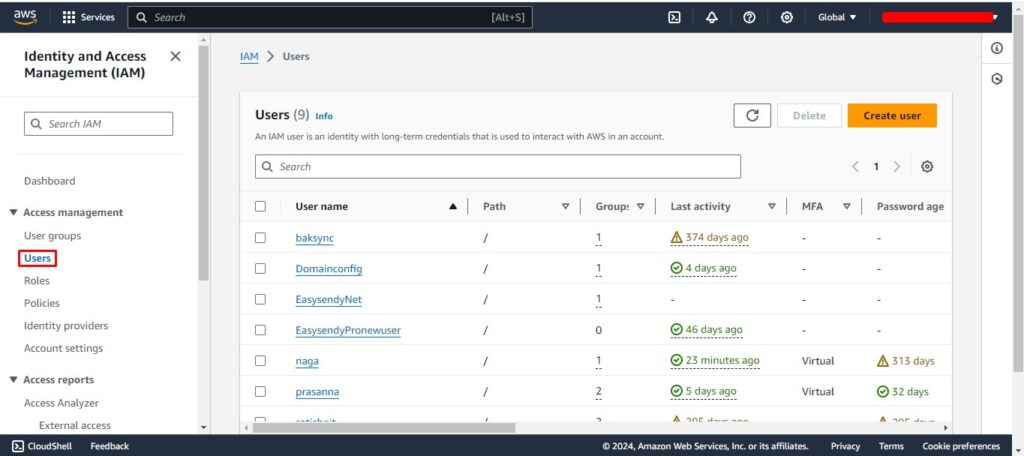Select the prasanna user checkbox
Image resolution: width=1024 pixels, height=456 pixels.
[x=261, y=391]
